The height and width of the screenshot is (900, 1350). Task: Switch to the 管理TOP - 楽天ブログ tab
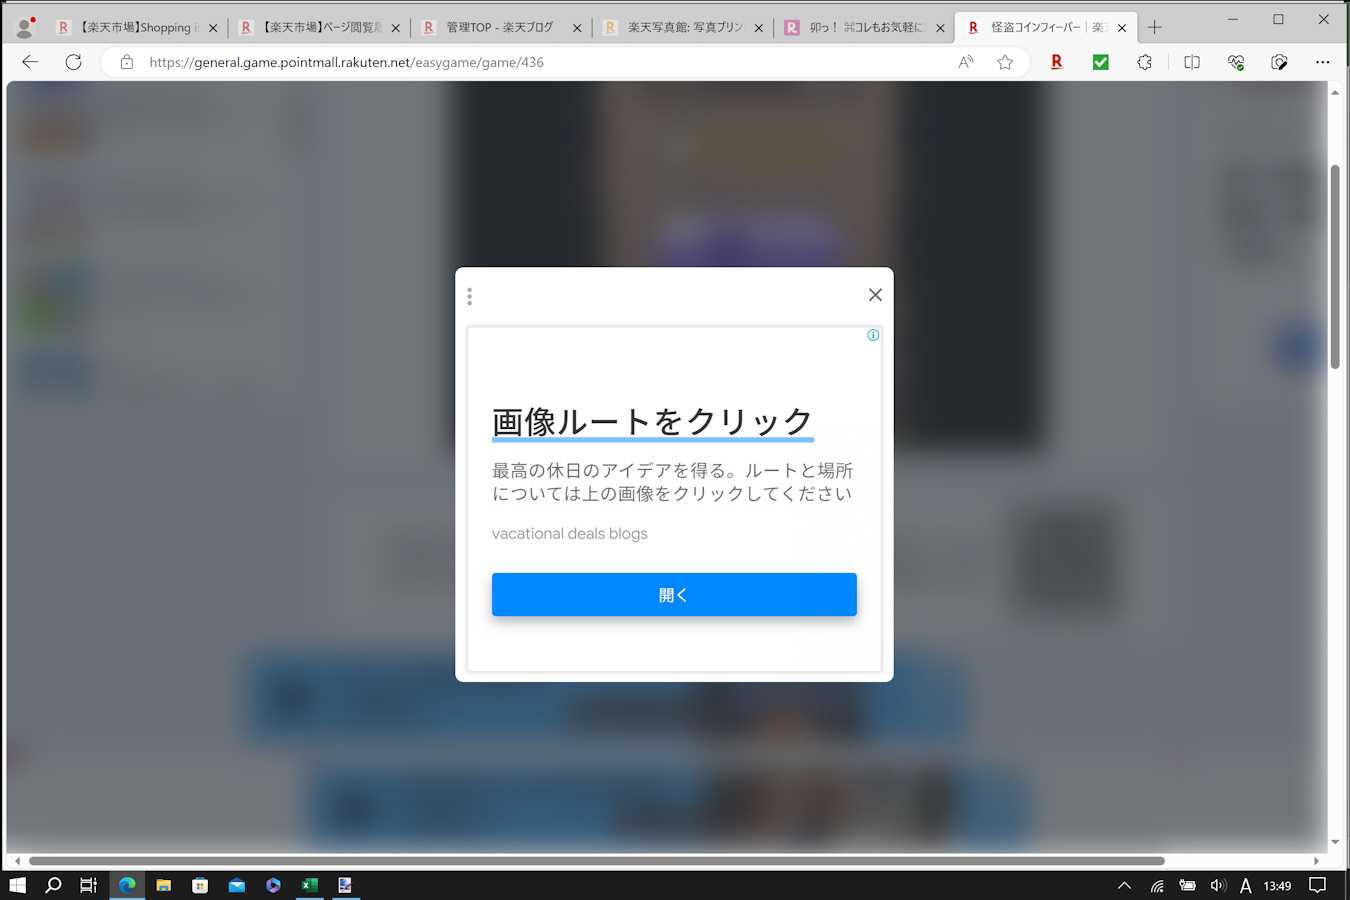(502, 27)
